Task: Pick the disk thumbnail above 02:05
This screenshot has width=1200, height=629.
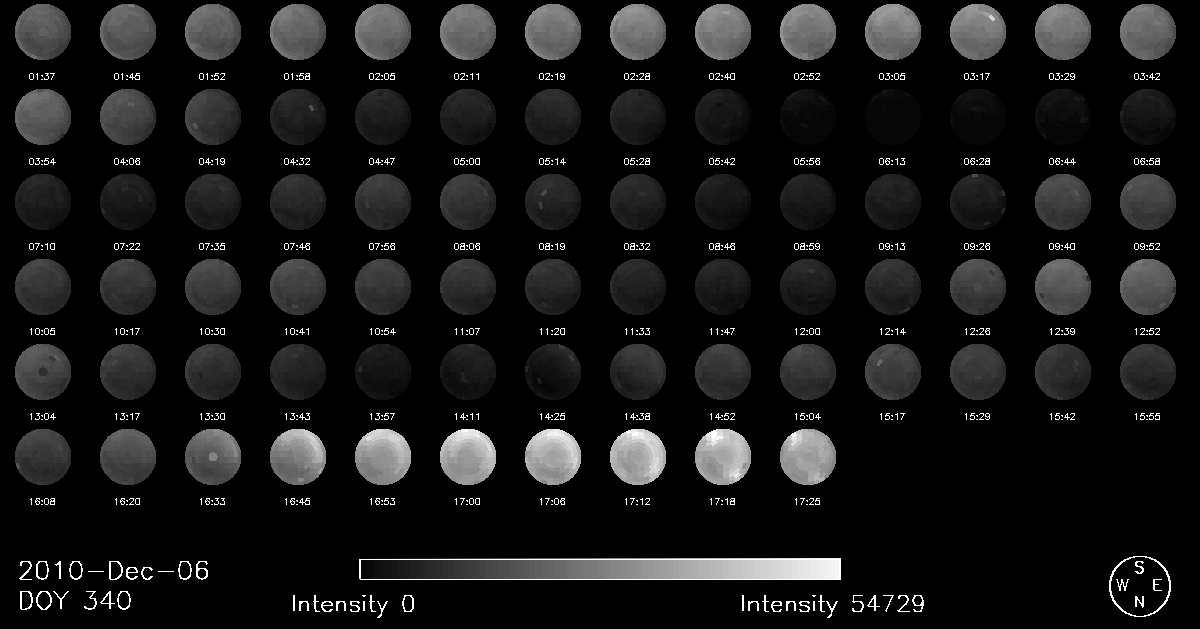Action: coord(383,31)
